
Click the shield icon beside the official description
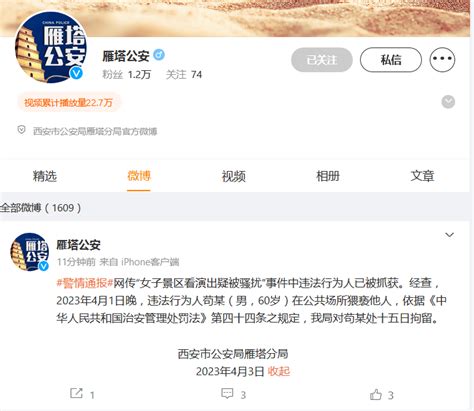(x=21, y=130)
